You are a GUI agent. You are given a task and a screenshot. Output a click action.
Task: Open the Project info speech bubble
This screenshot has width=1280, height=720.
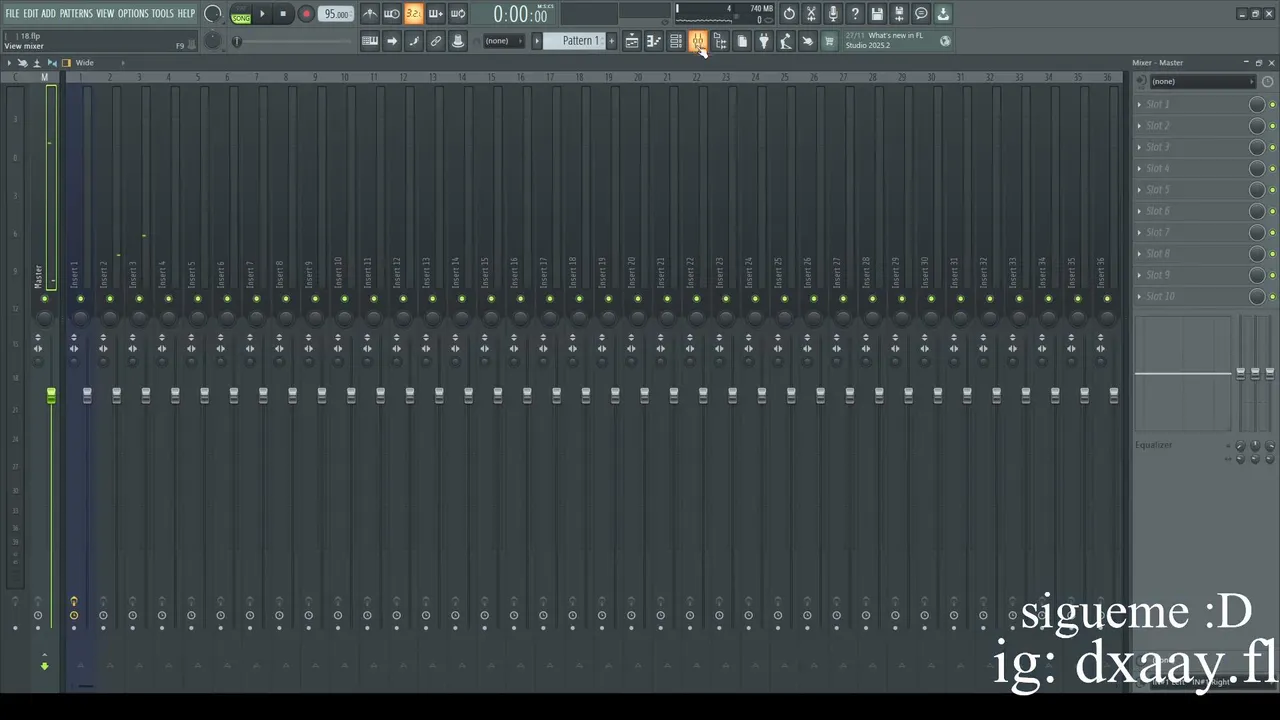tap(921, 14)
